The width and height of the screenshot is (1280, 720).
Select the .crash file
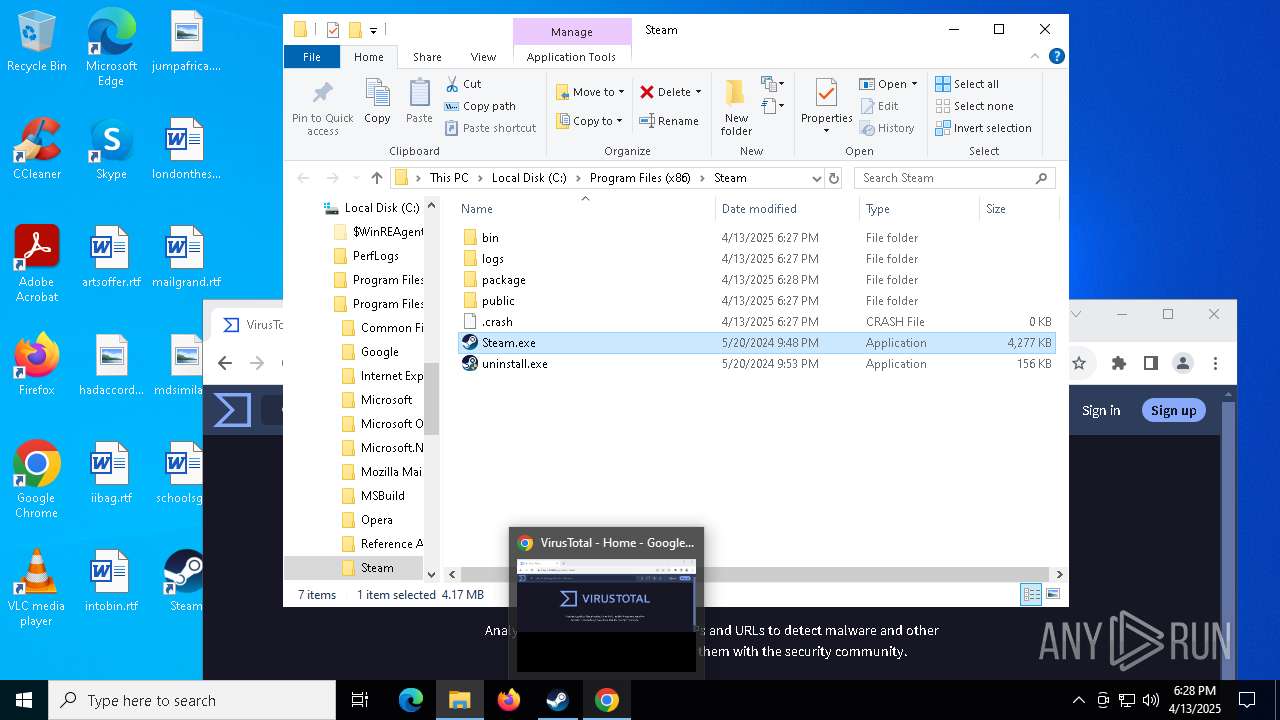click(x=756, y=322)
